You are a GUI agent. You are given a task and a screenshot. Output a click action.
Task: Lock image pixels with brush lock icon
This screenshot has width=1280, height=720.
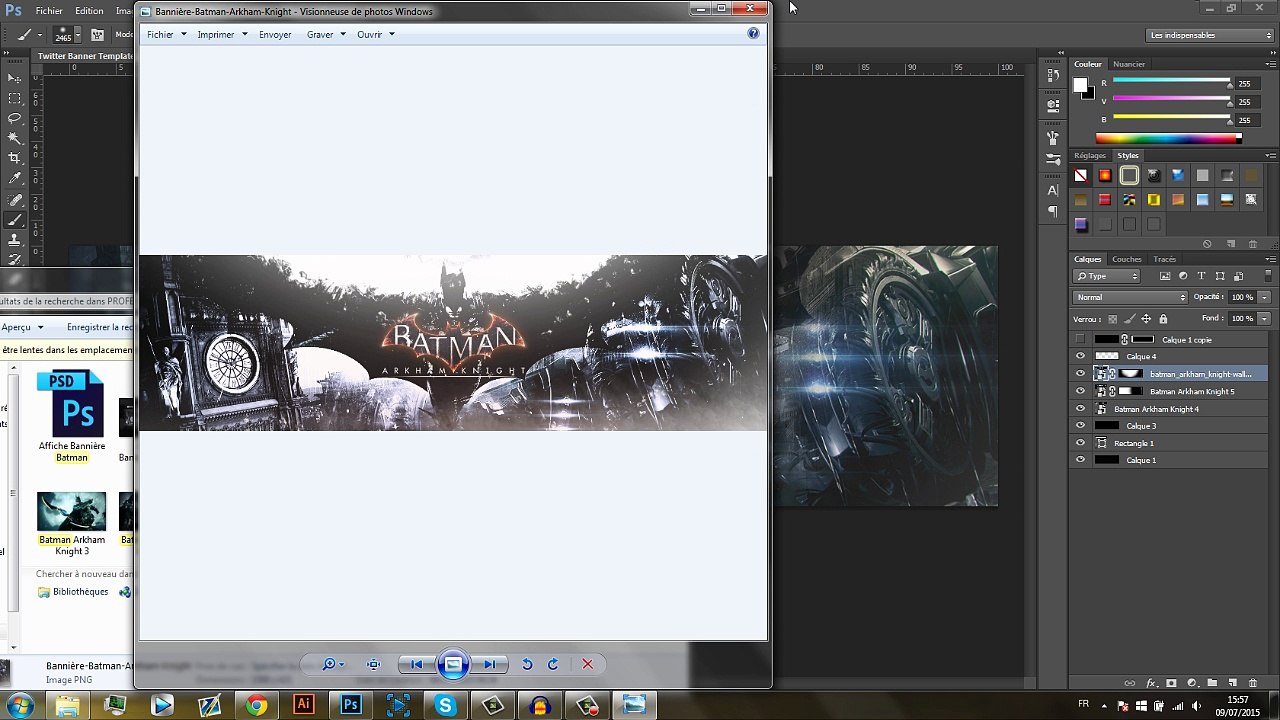click(1129, 319)
